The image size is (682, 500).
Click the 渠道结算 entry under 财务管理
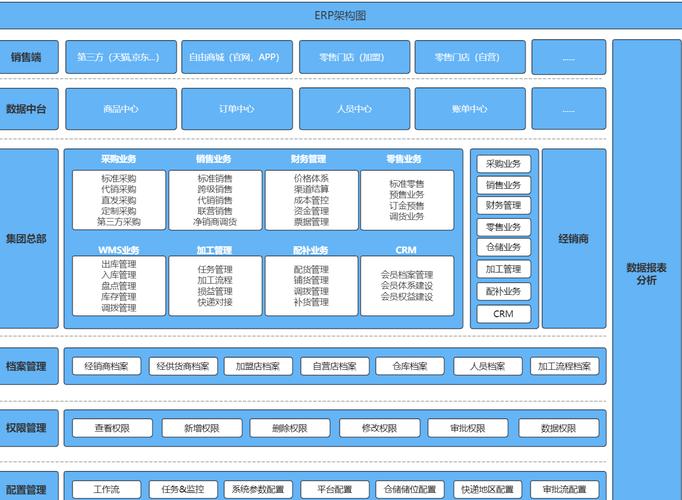[x=311, y=189]
